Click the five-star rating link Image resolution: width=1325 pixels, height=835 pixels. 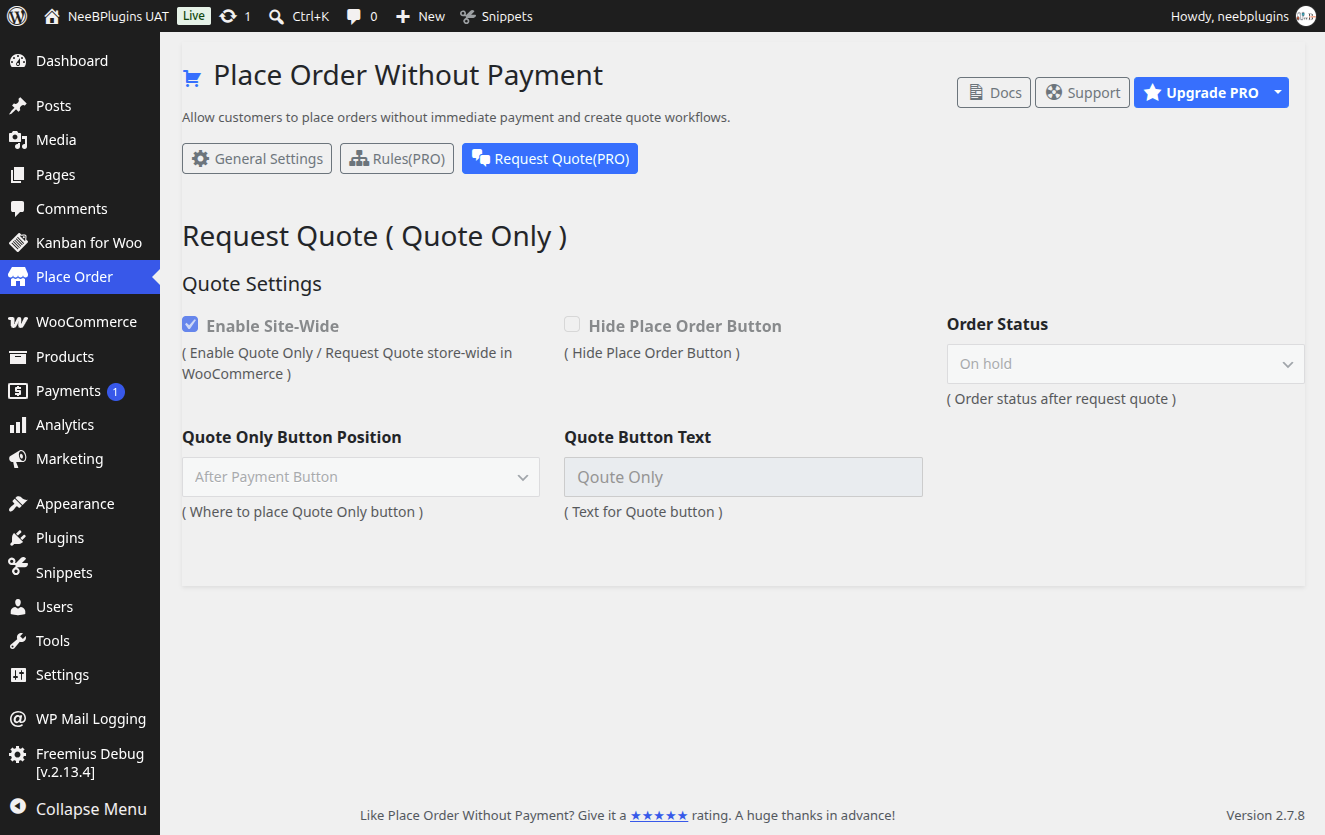(659, 815)
